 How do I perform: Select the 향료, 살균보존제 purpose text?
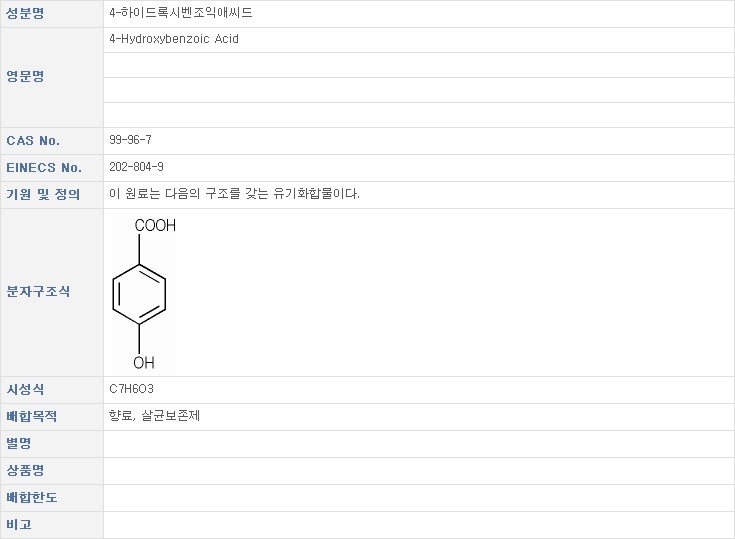154,416
